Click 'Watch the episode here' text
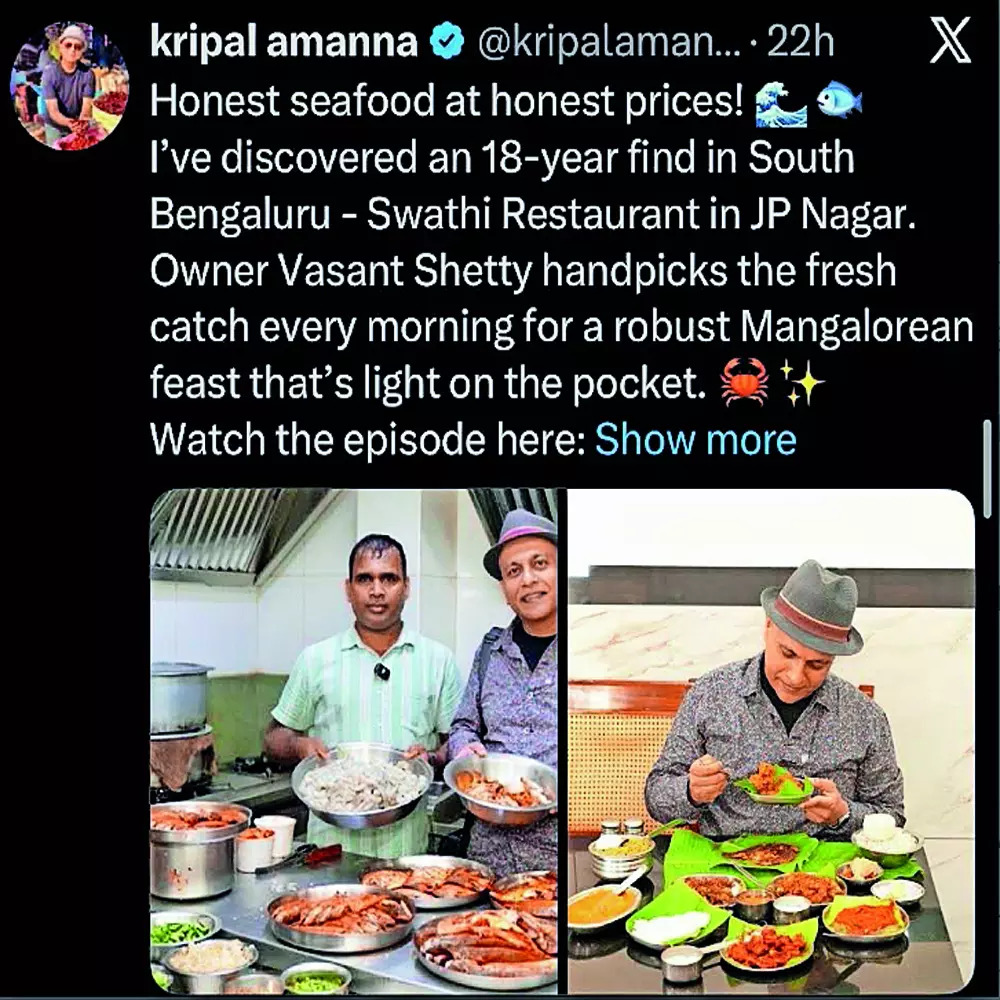 (x=368, y=440)
